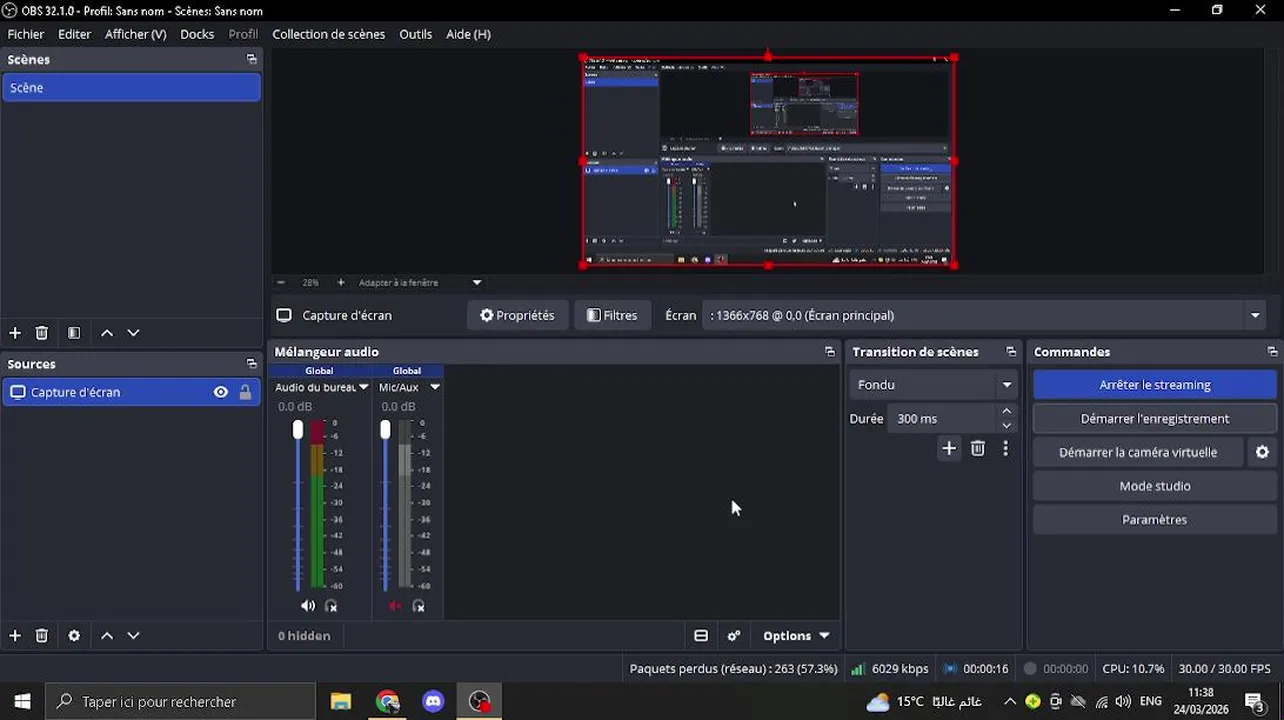Open the preview scaling 'Adapter à la fenêtre' dropdown
This screenshot has width=1284, height=720.
click(x=421, y=283)
